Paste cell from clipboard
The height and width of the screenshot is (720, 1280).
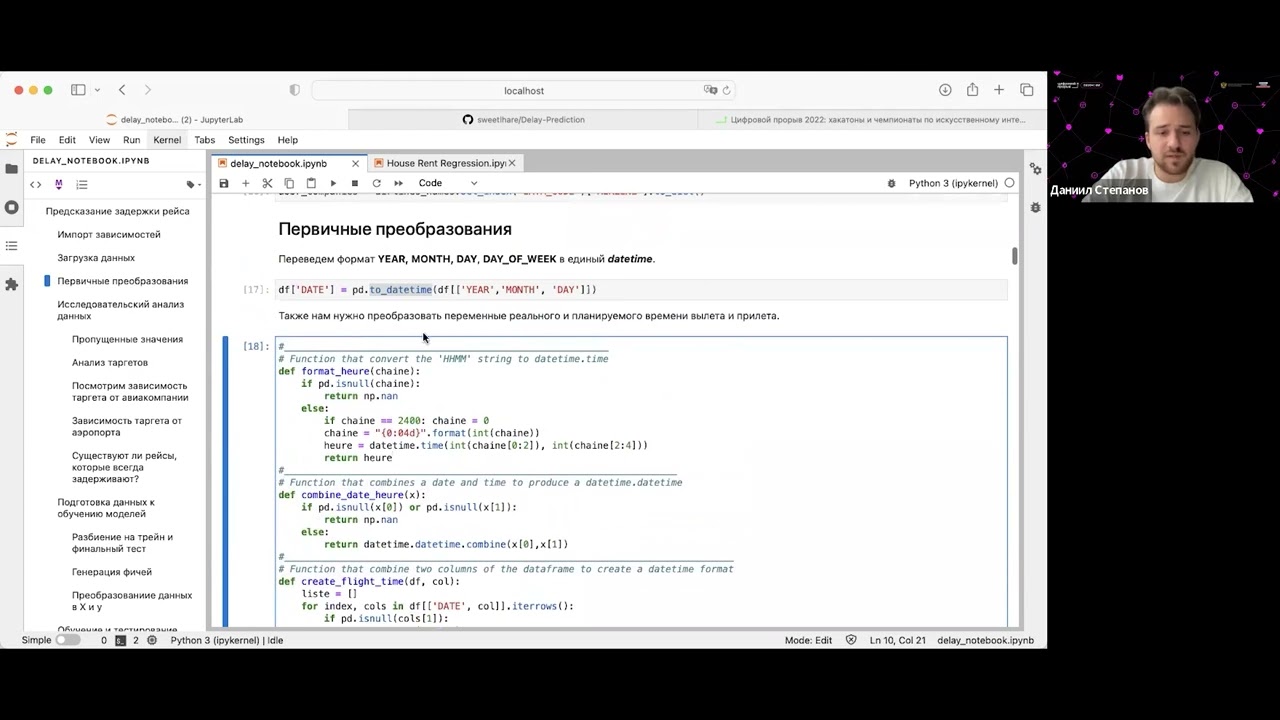click(311, 183)
